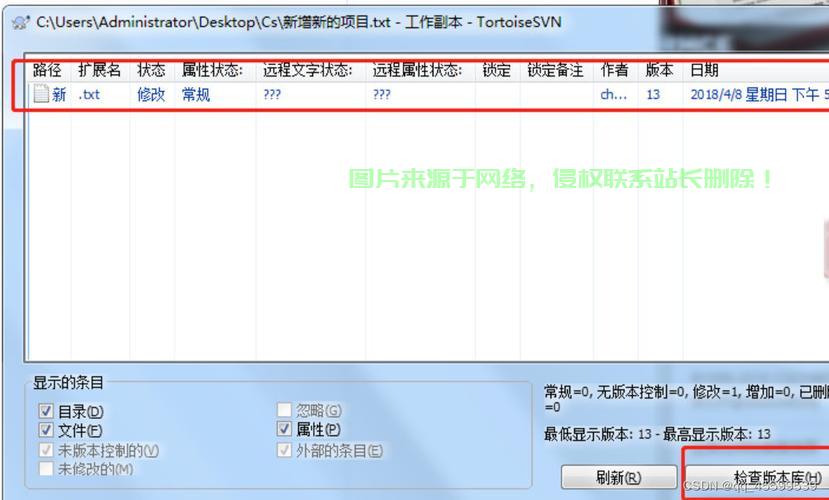Sort by the 锁定 column header
The image size is (829, 500).
tap(496, 70)
